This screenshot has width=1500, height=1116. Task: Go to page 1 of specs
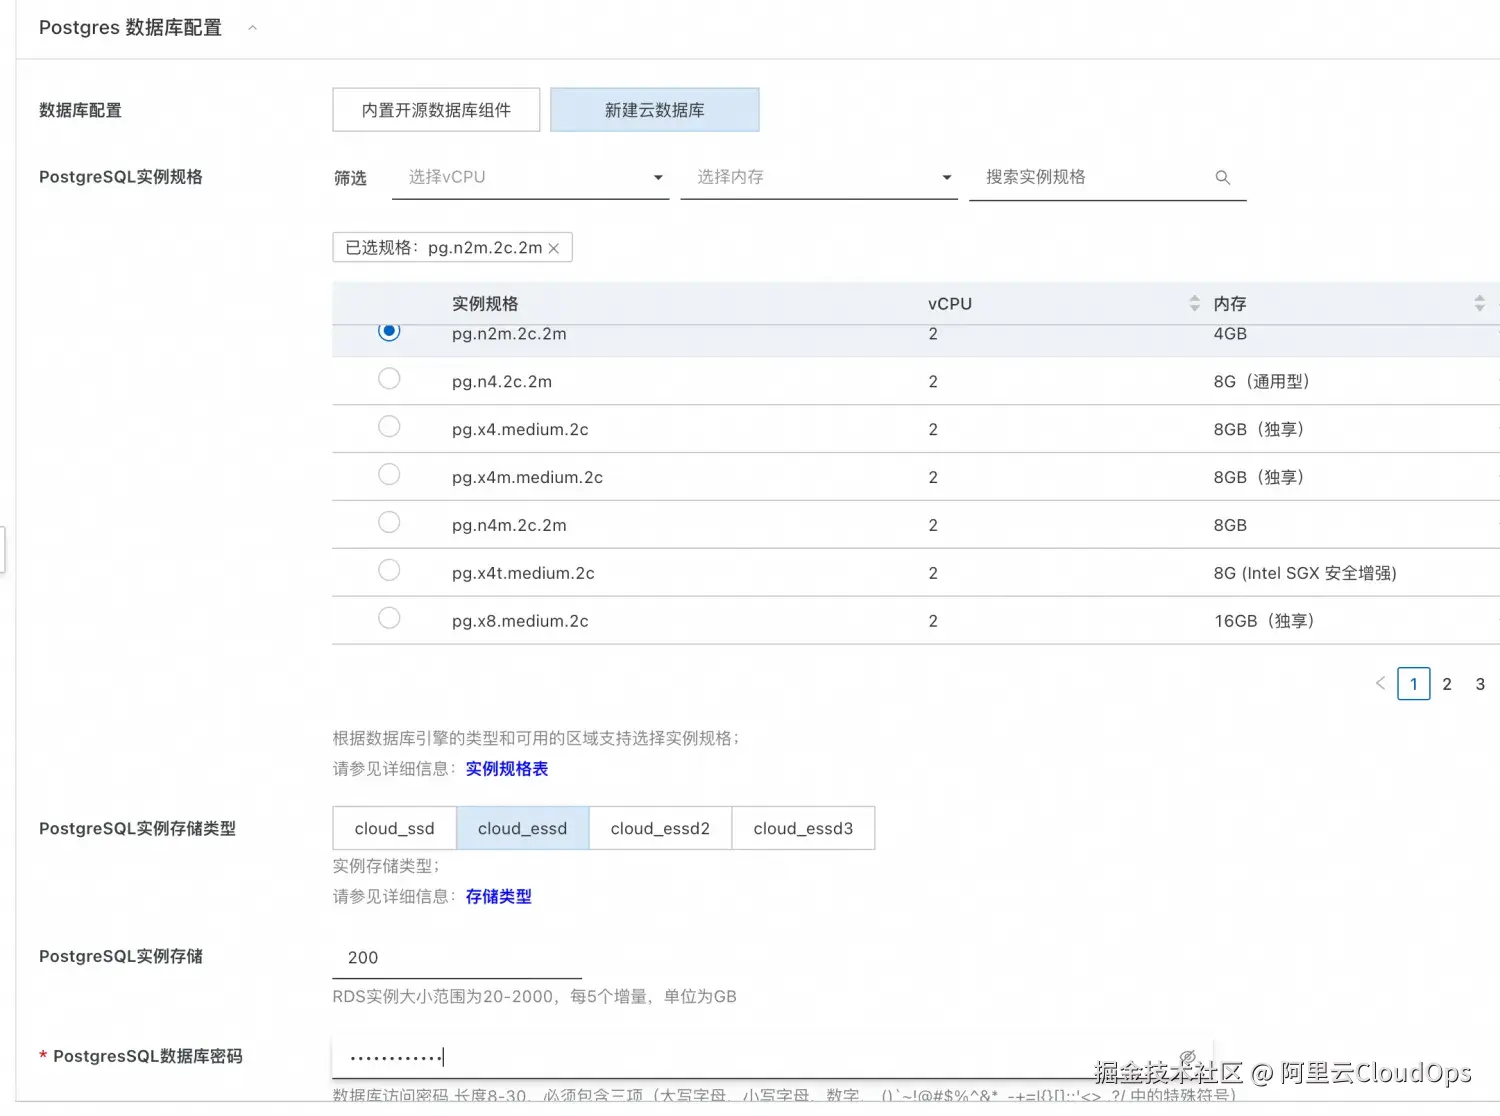[1413, 684]
